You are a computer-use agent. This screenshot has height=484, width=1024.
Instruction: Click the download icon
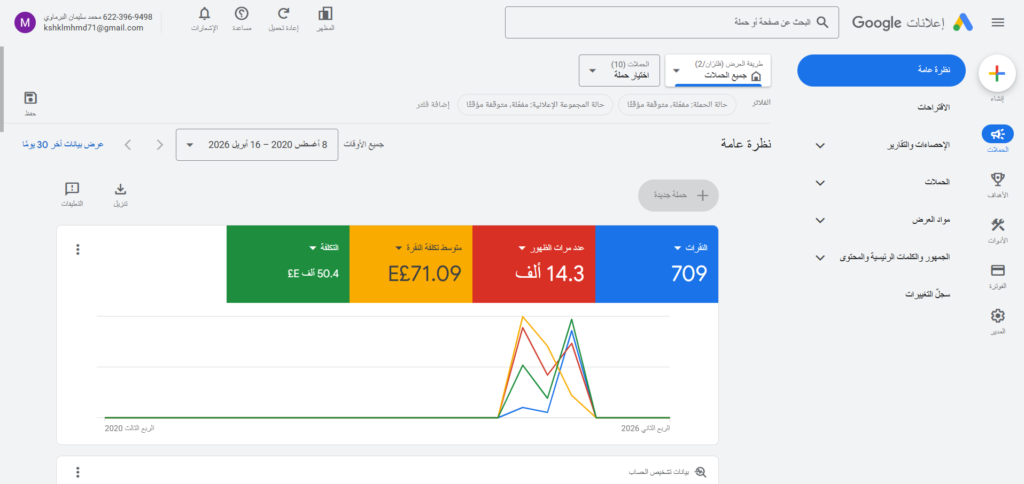click(x=121, y=189)
